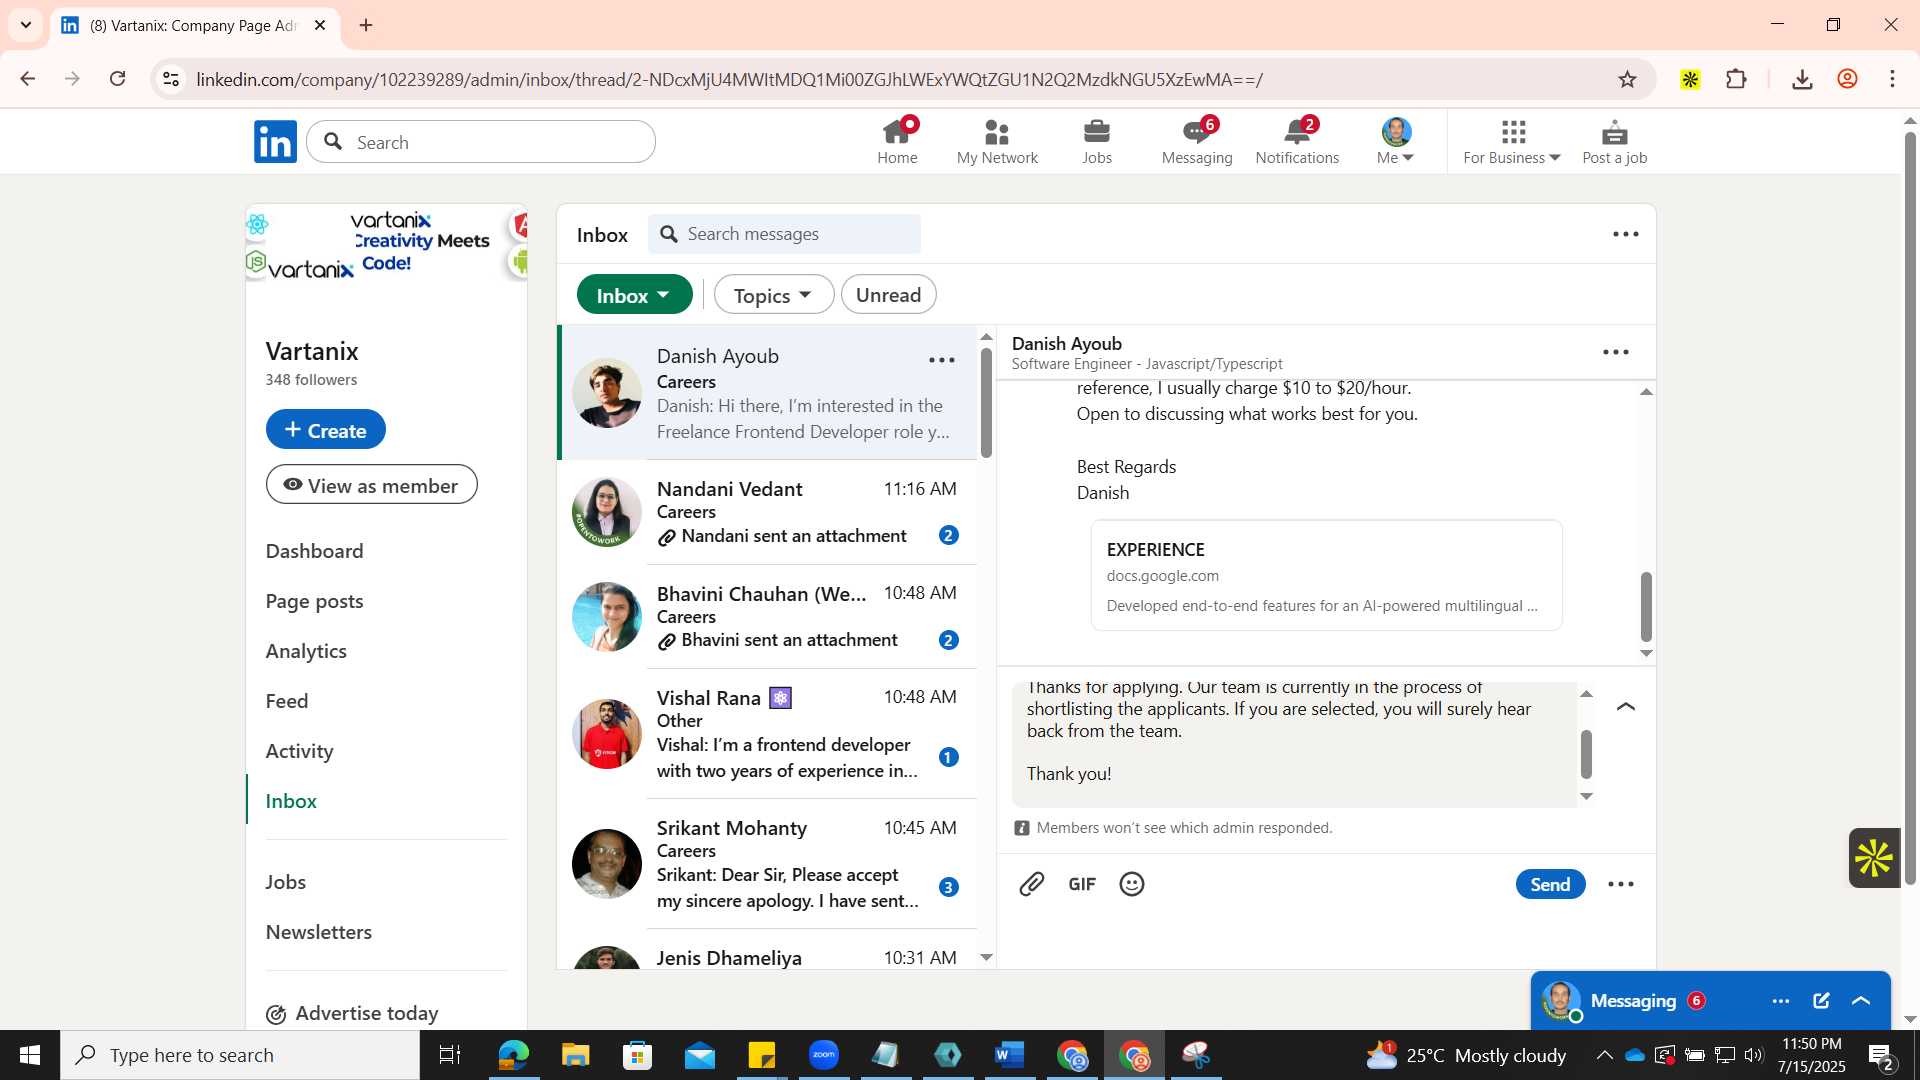Open Jobs in the admin sidebar

click(286, 882)
